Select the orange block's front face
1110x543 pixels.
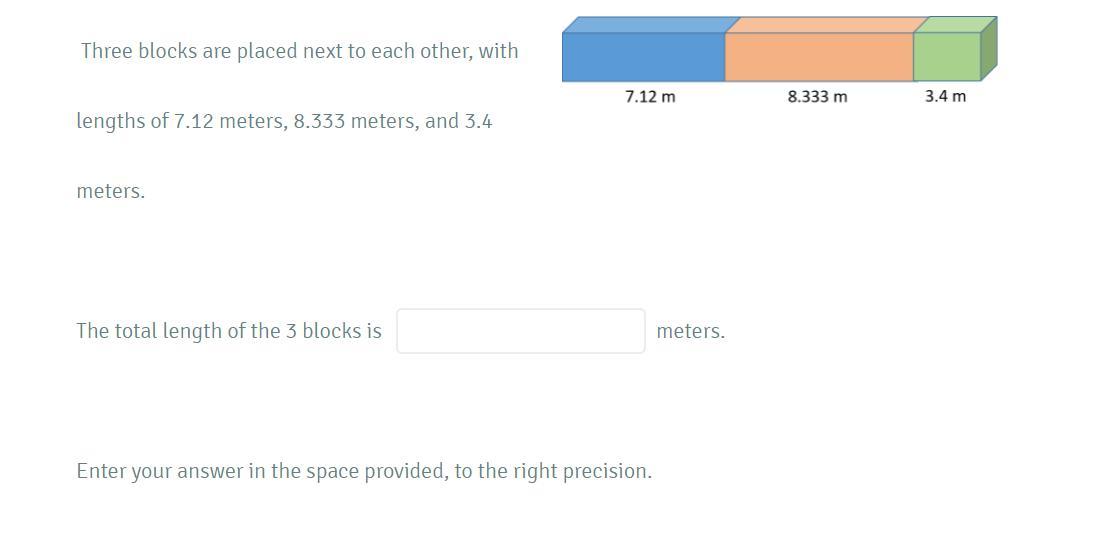click(x=819, y=57)
